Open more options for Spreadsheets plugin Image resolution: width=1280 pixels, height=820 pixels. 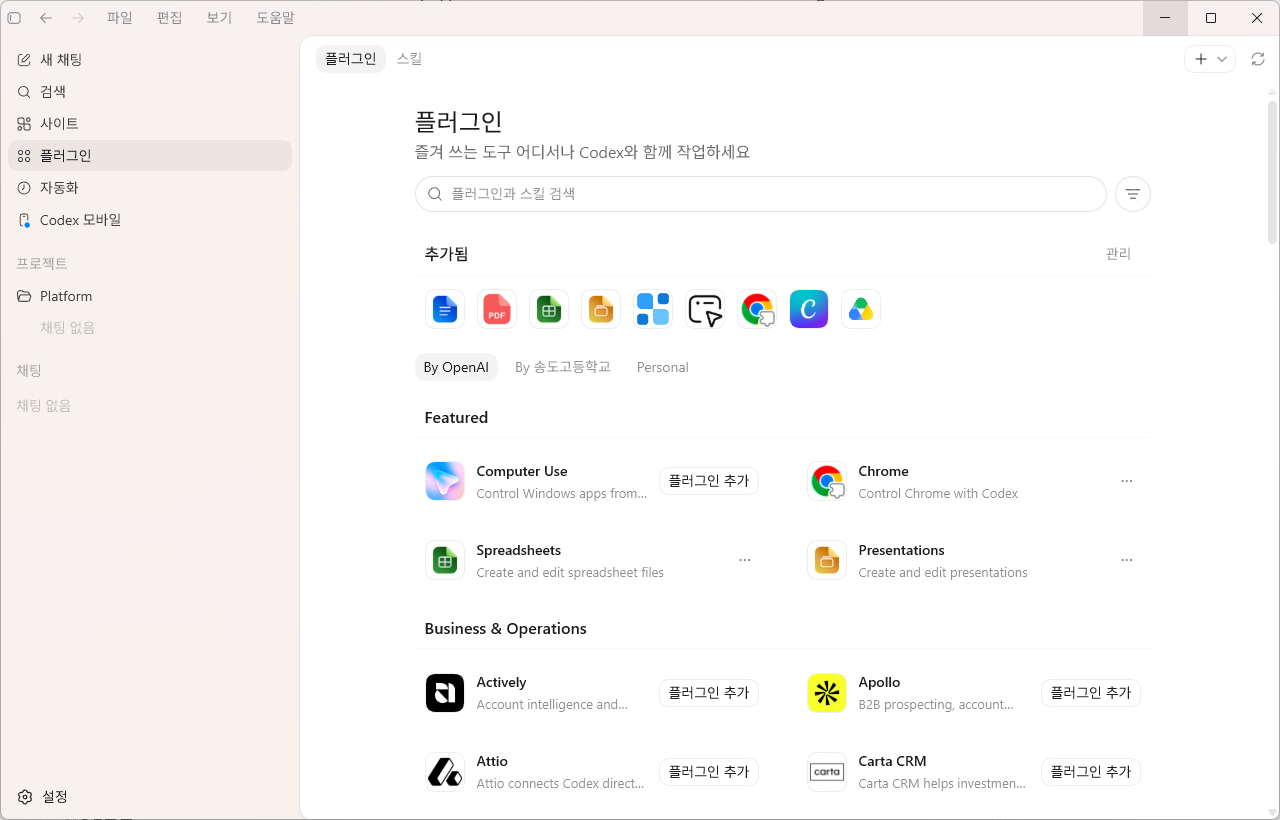tap(745, 560)
